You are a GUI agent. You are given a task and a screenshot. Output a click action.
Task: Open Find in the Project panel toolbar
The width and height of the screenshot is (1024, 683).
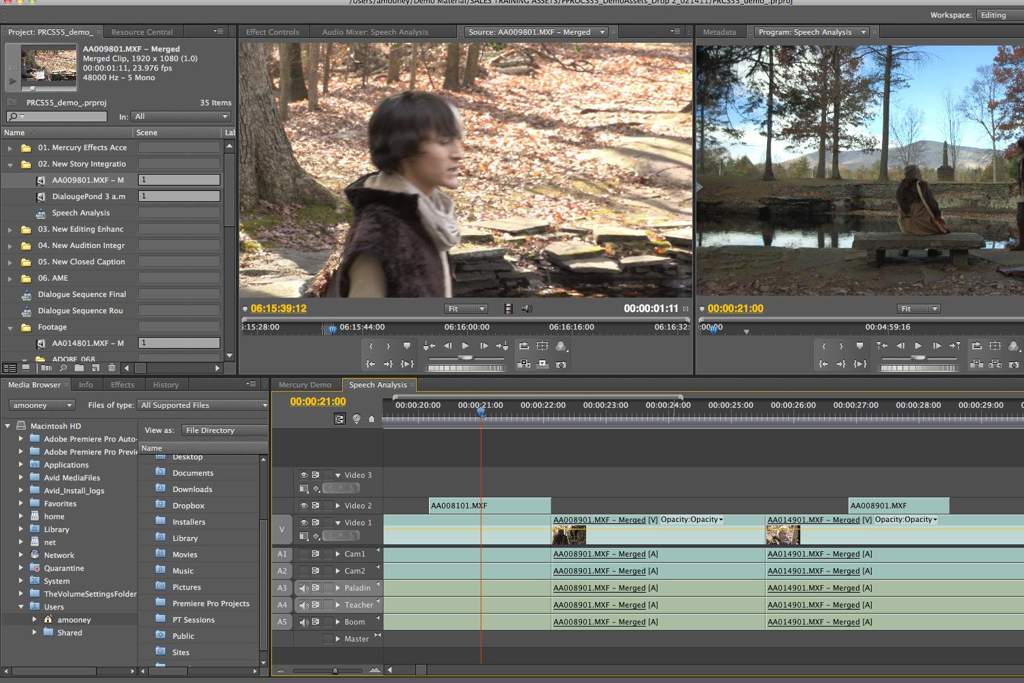coord(63,368)
